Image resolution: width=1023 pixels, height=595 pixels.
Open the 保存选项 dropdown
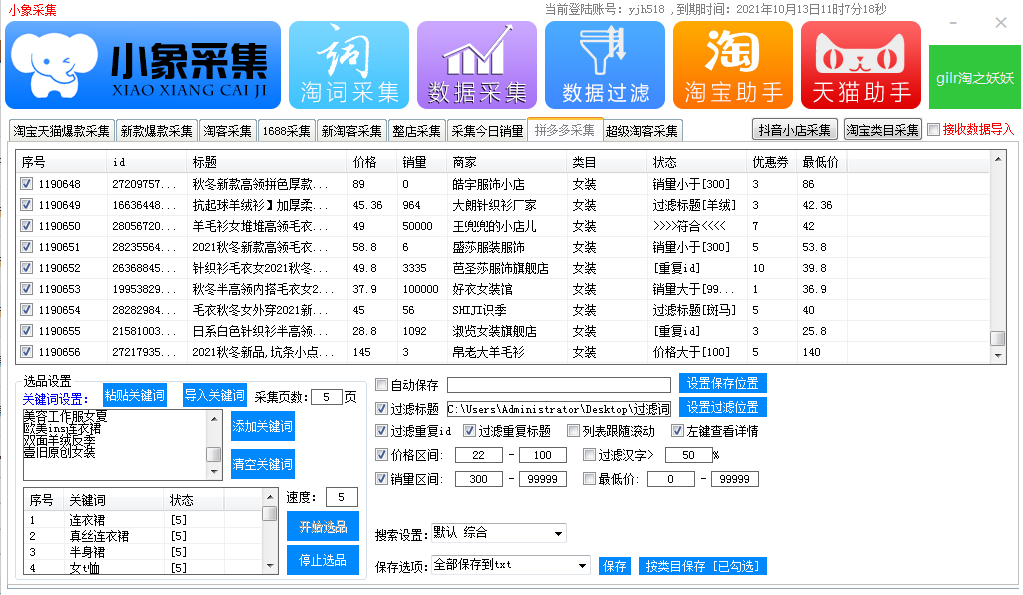pyautogui.click(x=511, y=565)
